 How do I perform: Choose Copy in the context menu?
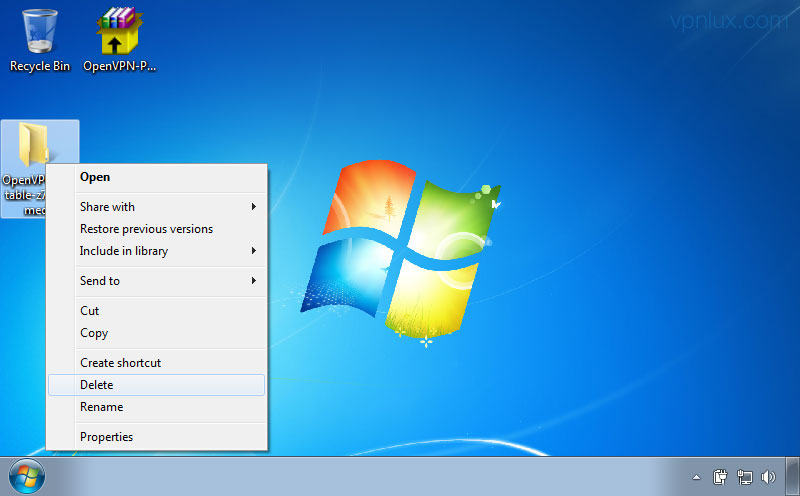coord(157,333)
